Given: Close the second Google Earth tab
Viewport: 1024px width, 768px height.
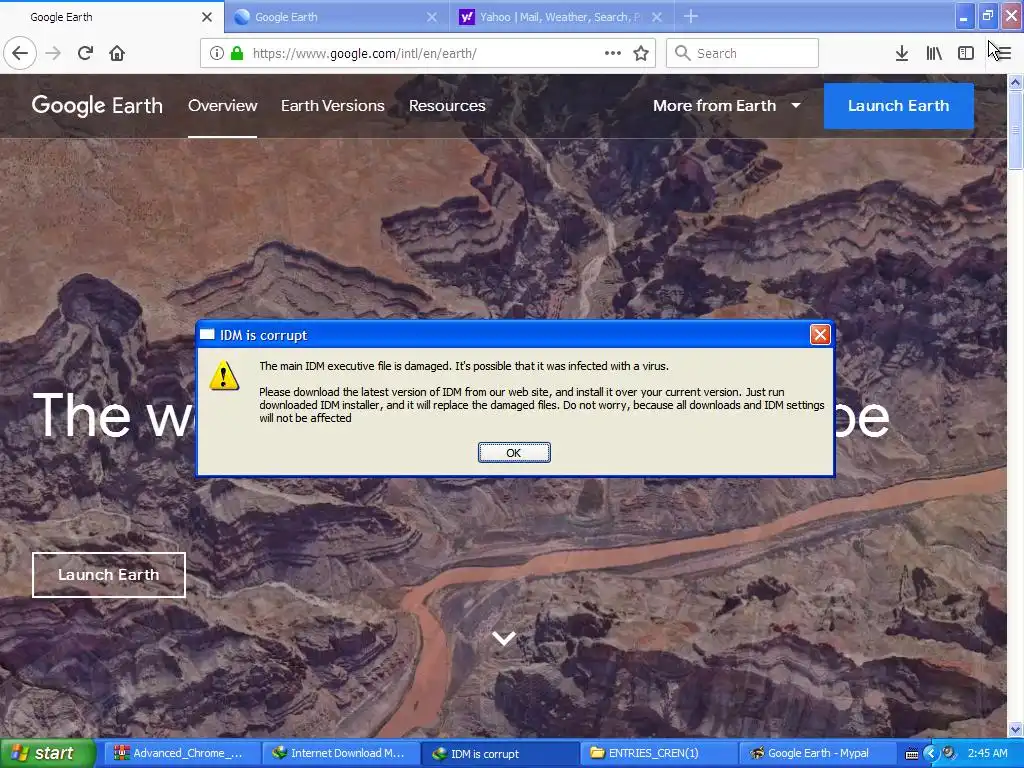Looking at the screenshot, I should click(x=432, y=17).
